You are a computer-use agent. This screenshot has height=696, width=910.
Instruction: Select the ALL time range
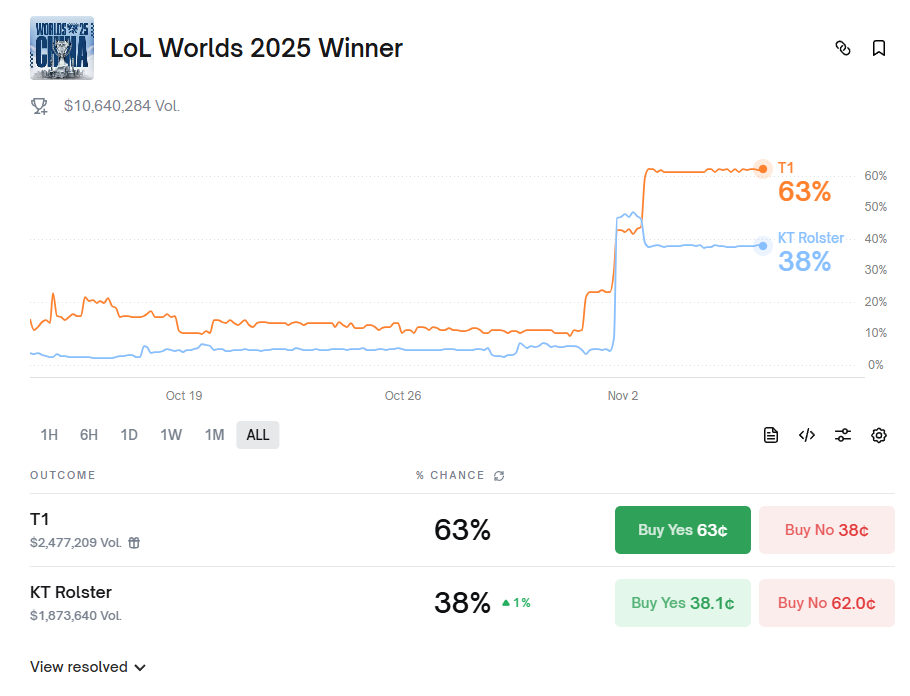pyautogui.click(x=258, y=435)
